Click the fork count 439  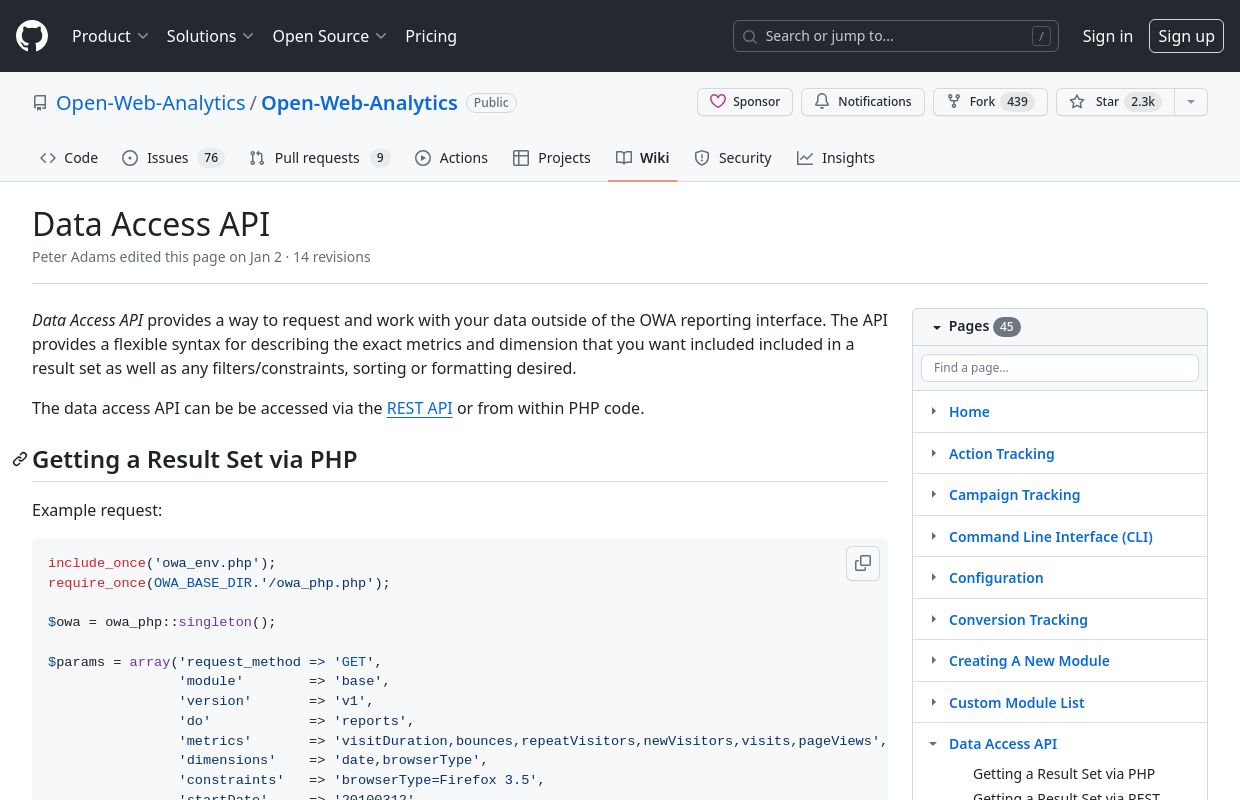tap(1018, 102)
